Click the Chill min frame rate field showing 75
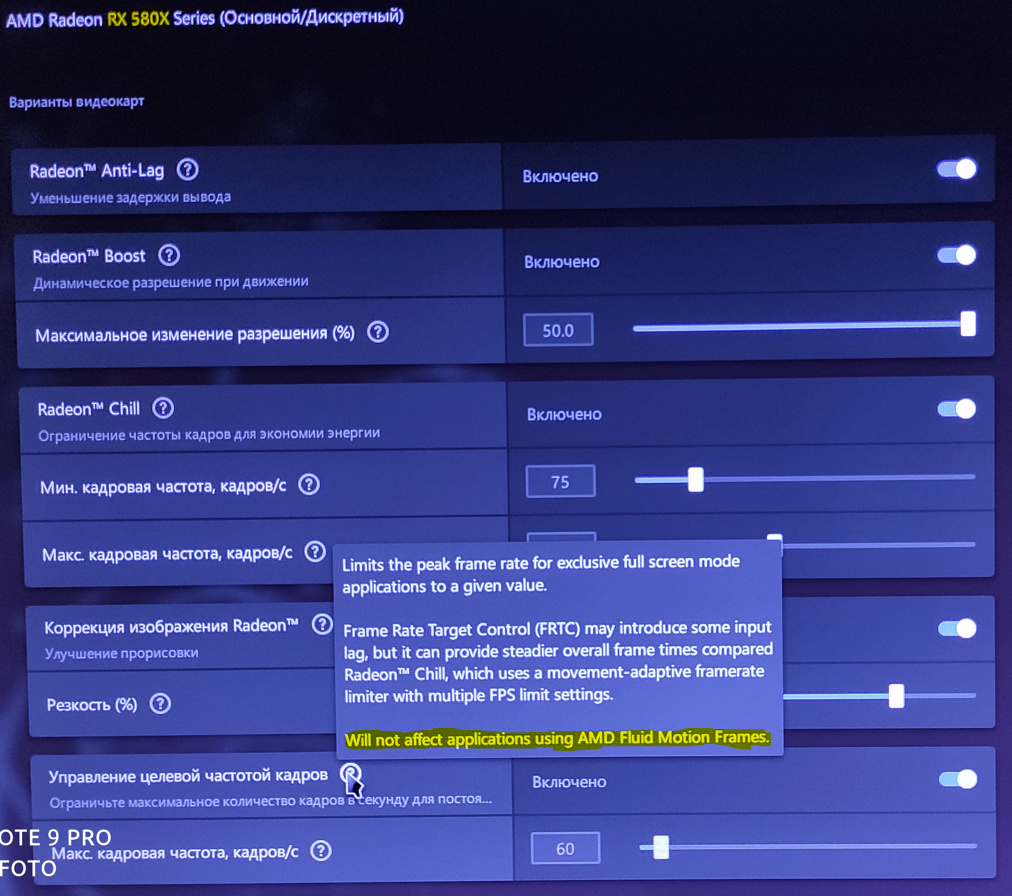This screenshot has height=896, width=1012. click(x=560, y=482)
